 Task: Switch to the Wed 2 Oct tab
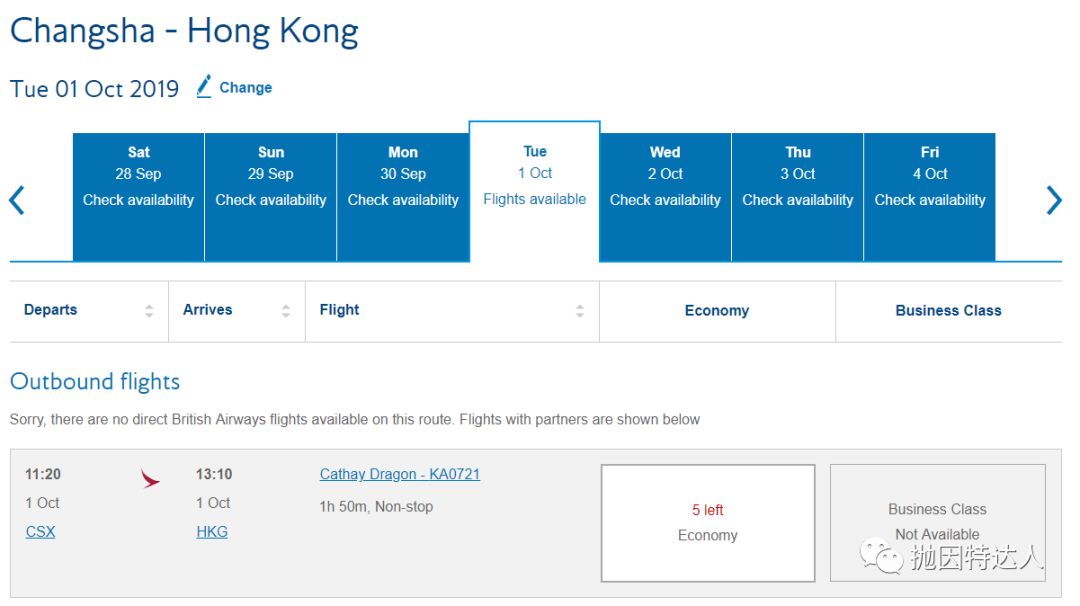(665, 196)
